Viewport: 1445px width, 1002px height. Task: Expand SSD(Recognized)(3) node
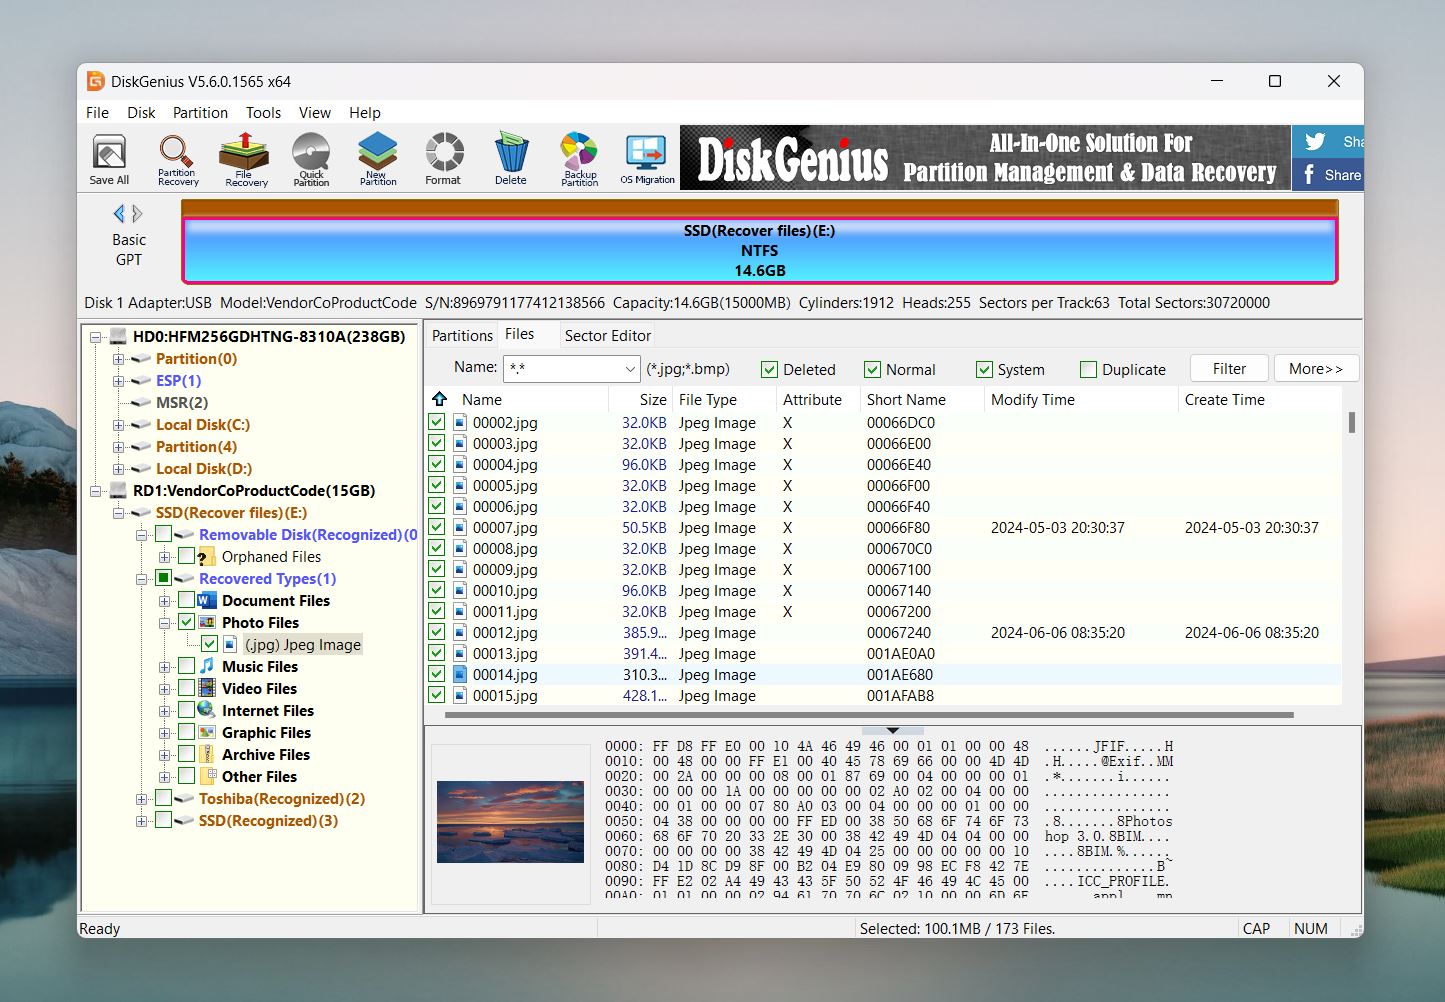142,821
